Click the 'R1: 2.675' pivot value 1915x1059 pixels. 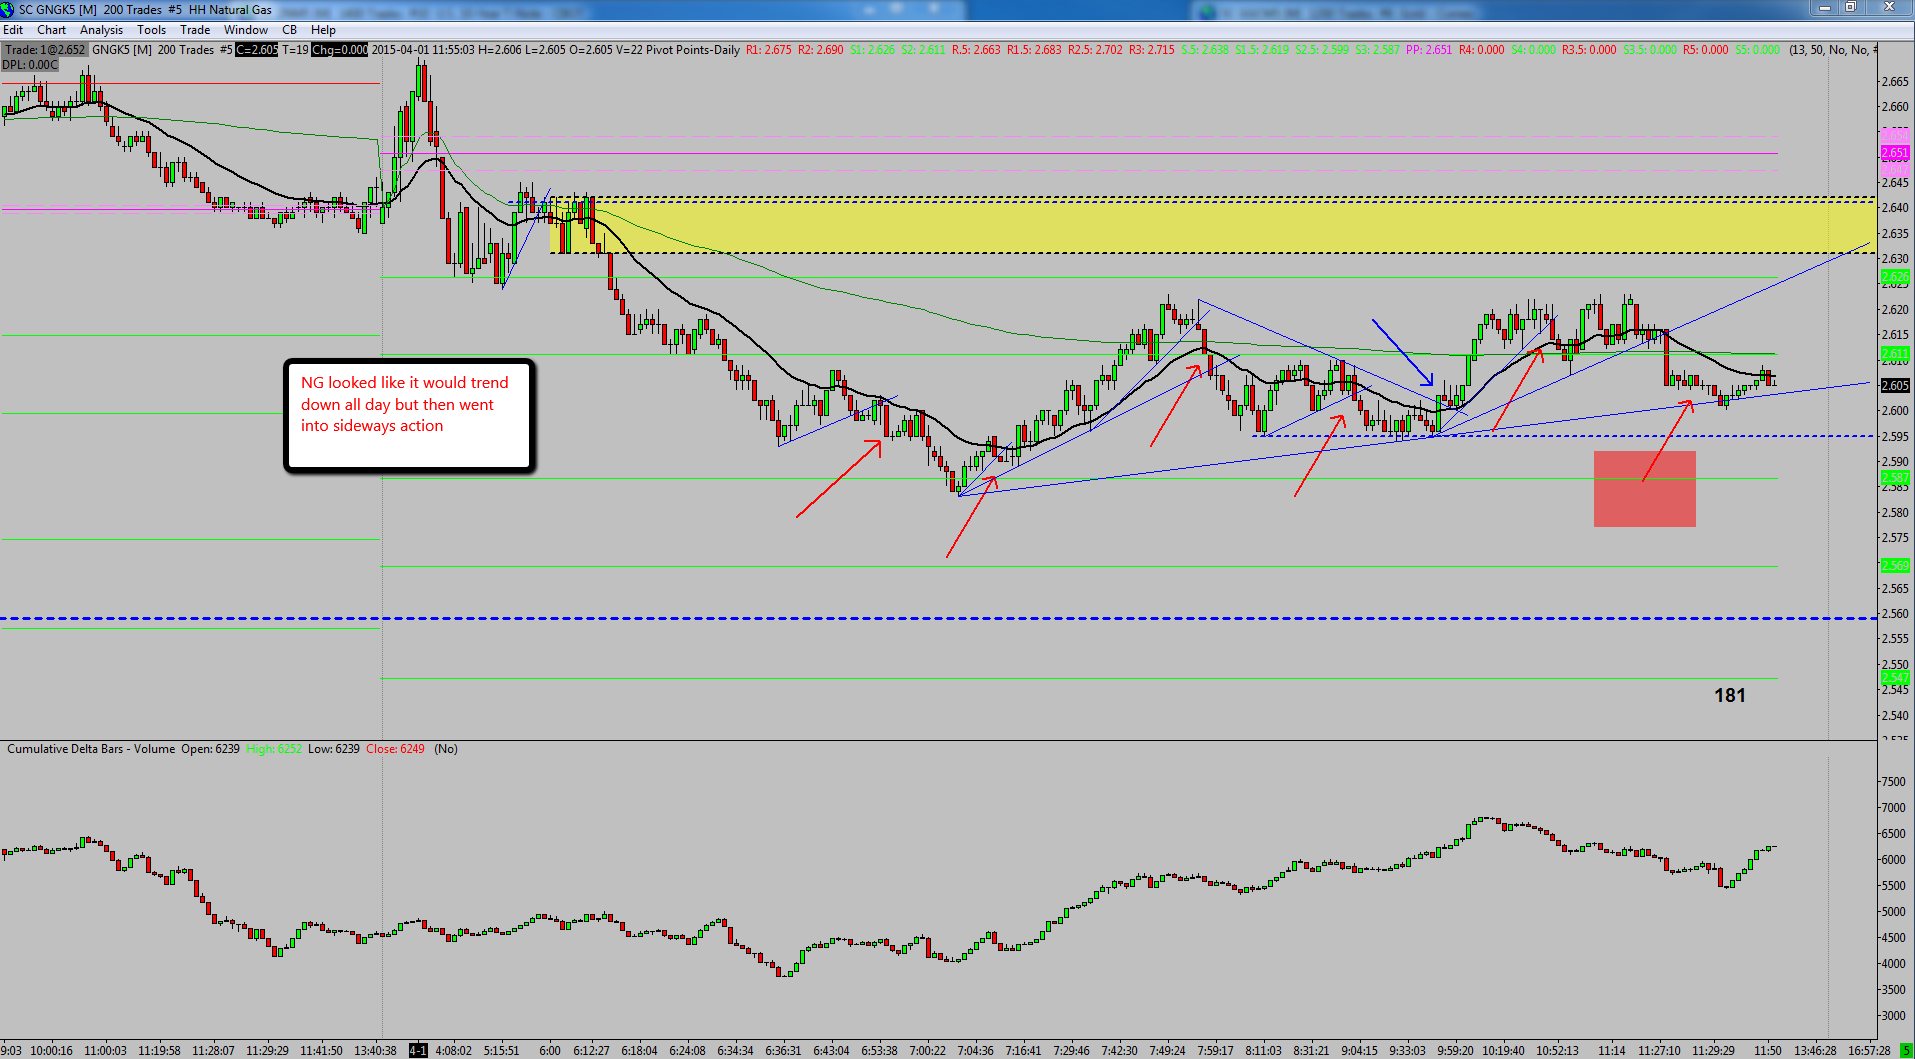click(768, 50)
